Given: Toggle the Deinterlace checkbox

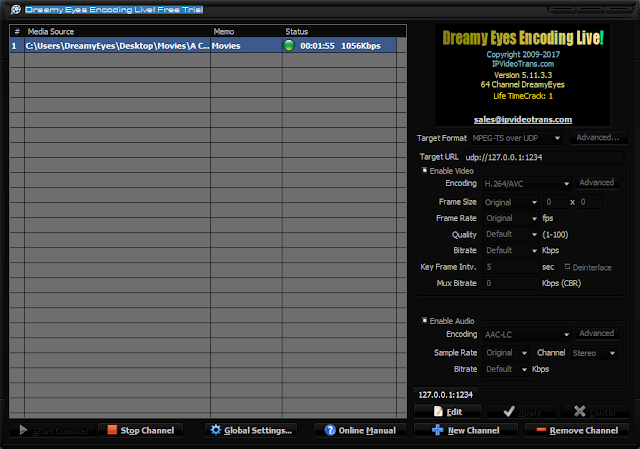Looking at the screenshot, I should pos(567,266).
